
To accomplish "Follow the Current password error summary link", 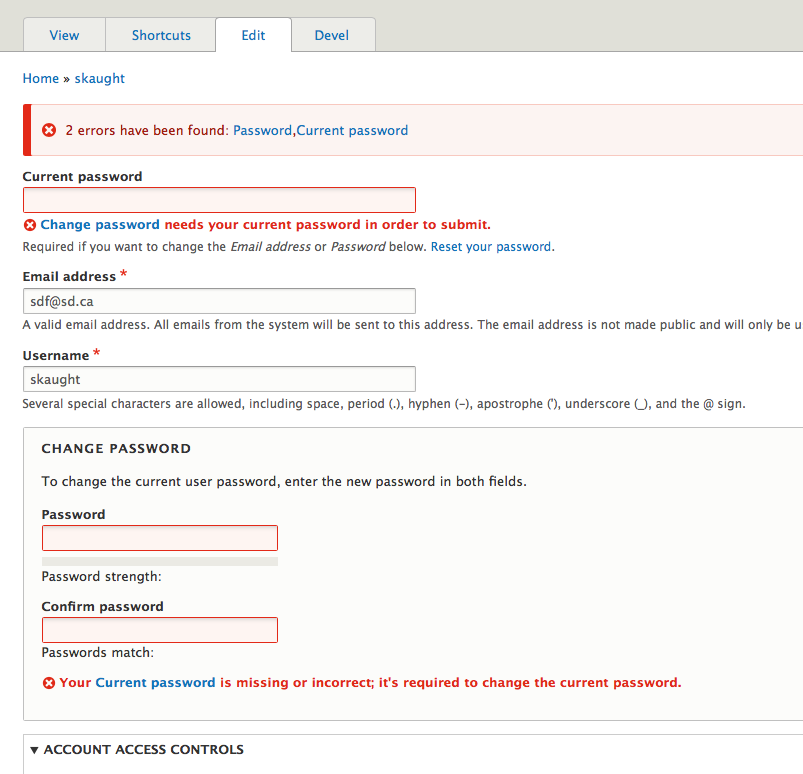I will point(352,130).
